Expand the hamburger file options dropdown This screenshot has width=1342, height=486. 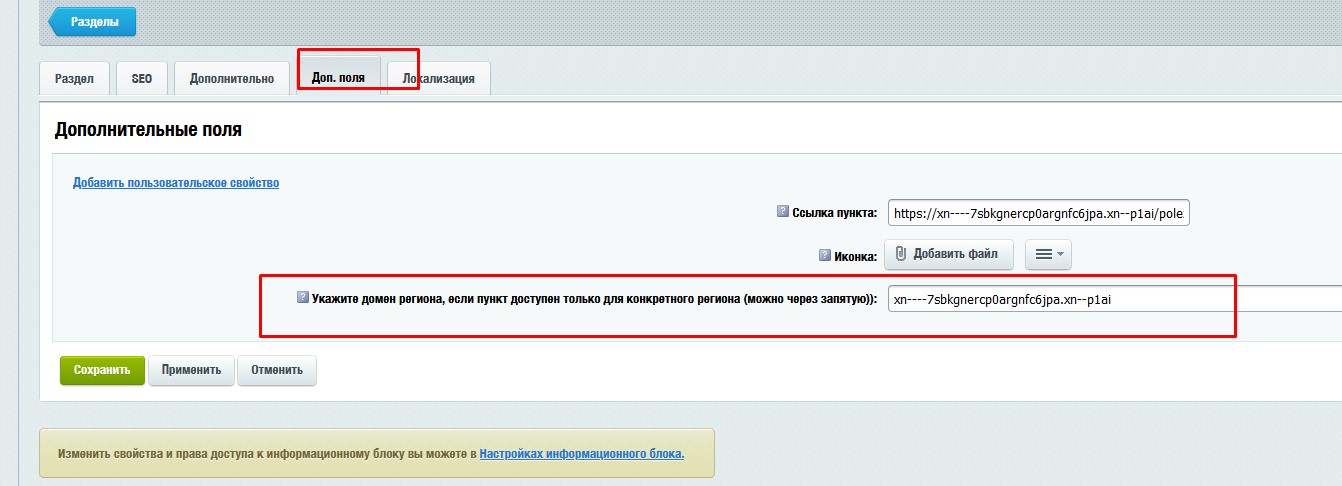1048,255
